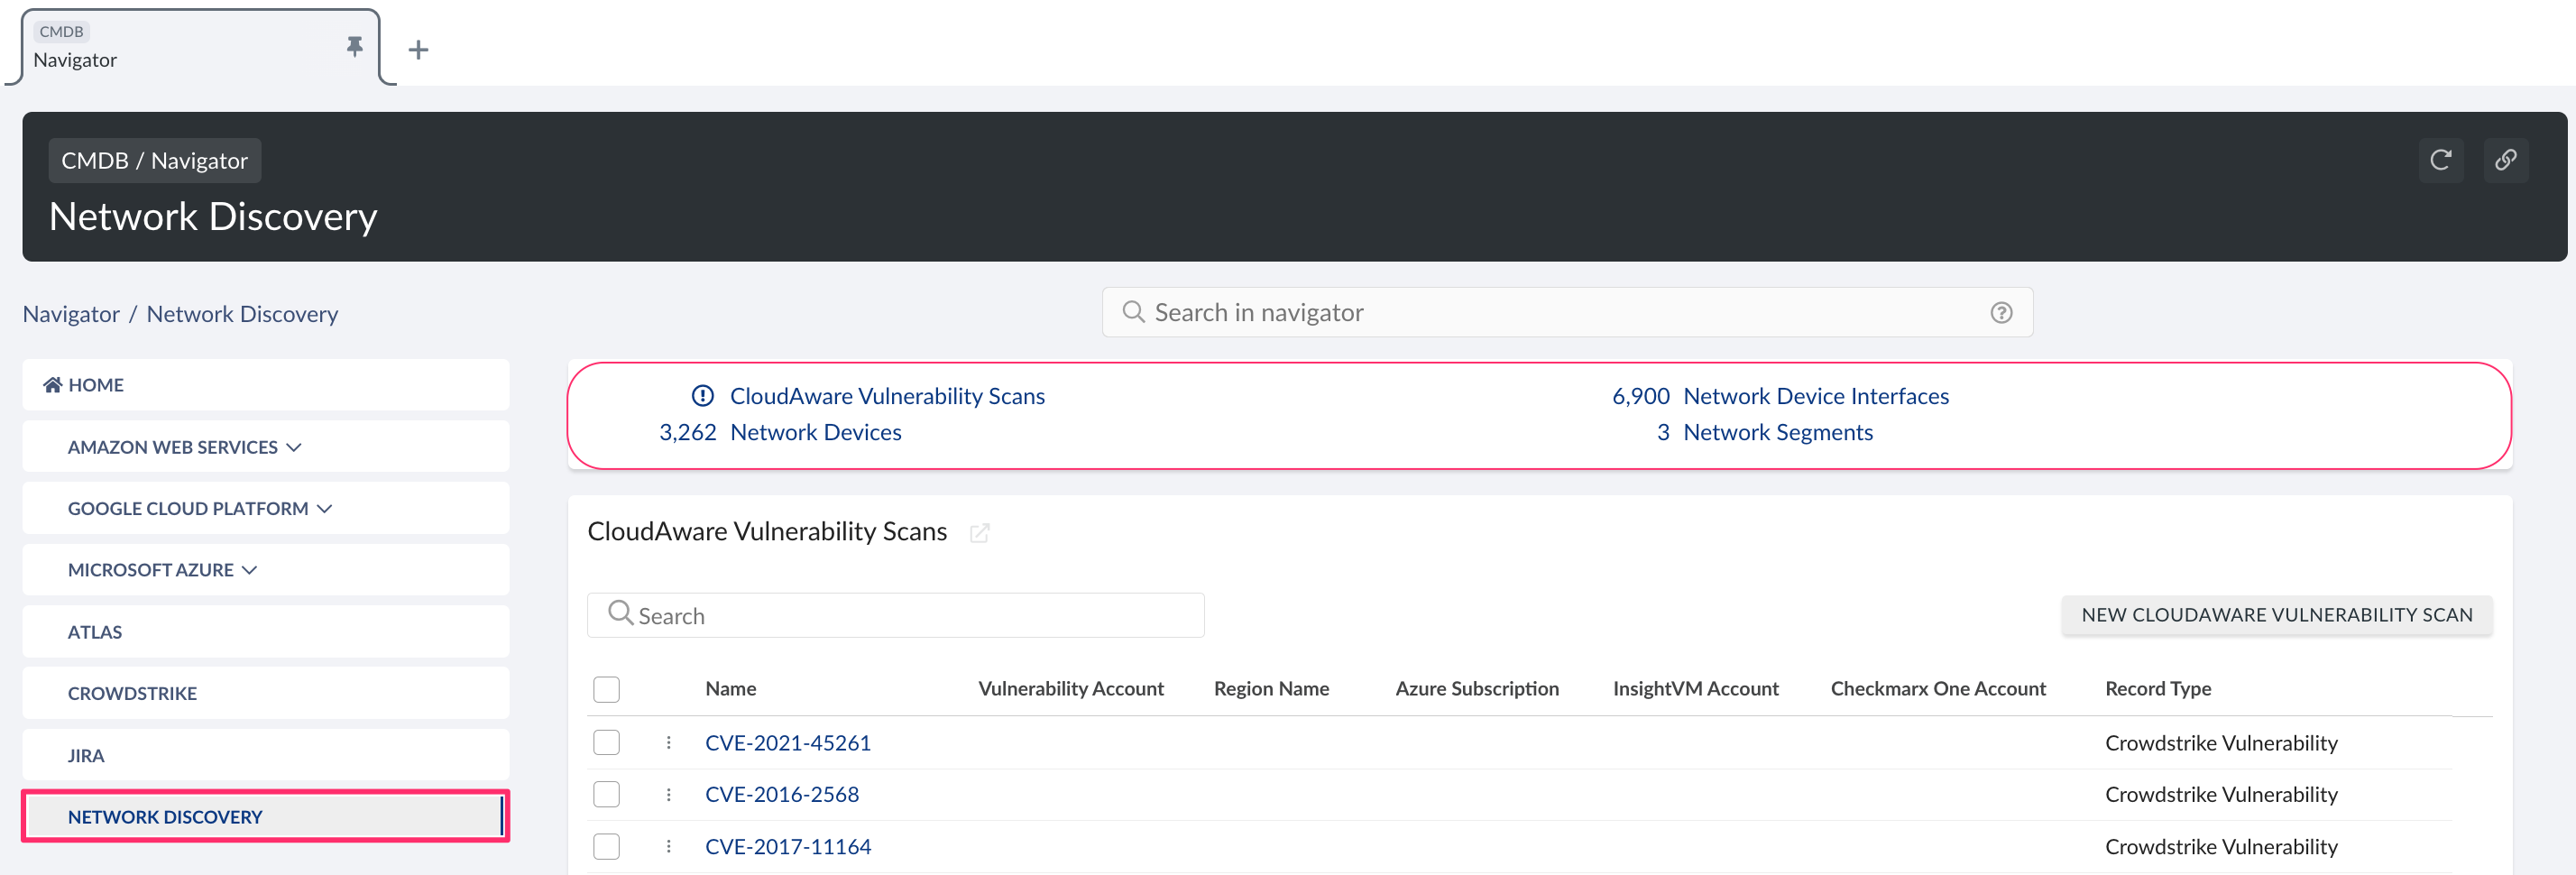Screen dimensions: 2576x875
Task: Copy link using chain icon in header
Action: (2505, 160)
